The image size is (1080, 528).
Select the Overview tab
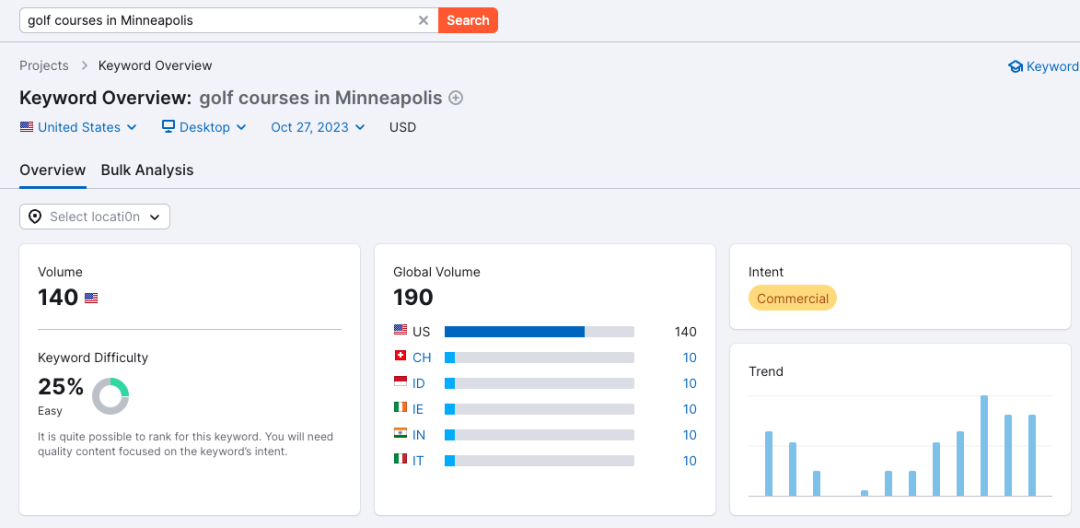tap(52, 170)
